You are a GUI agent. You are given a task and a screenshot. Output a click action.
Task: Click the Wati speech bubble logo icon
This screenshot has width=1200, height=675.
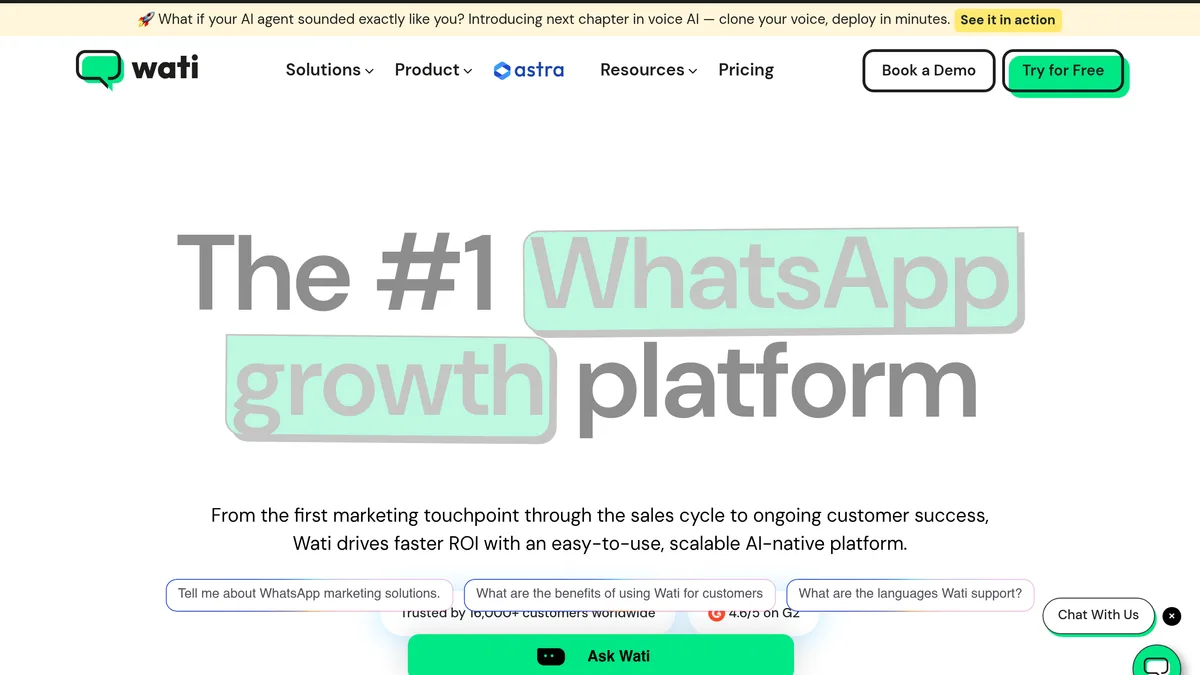99,69
